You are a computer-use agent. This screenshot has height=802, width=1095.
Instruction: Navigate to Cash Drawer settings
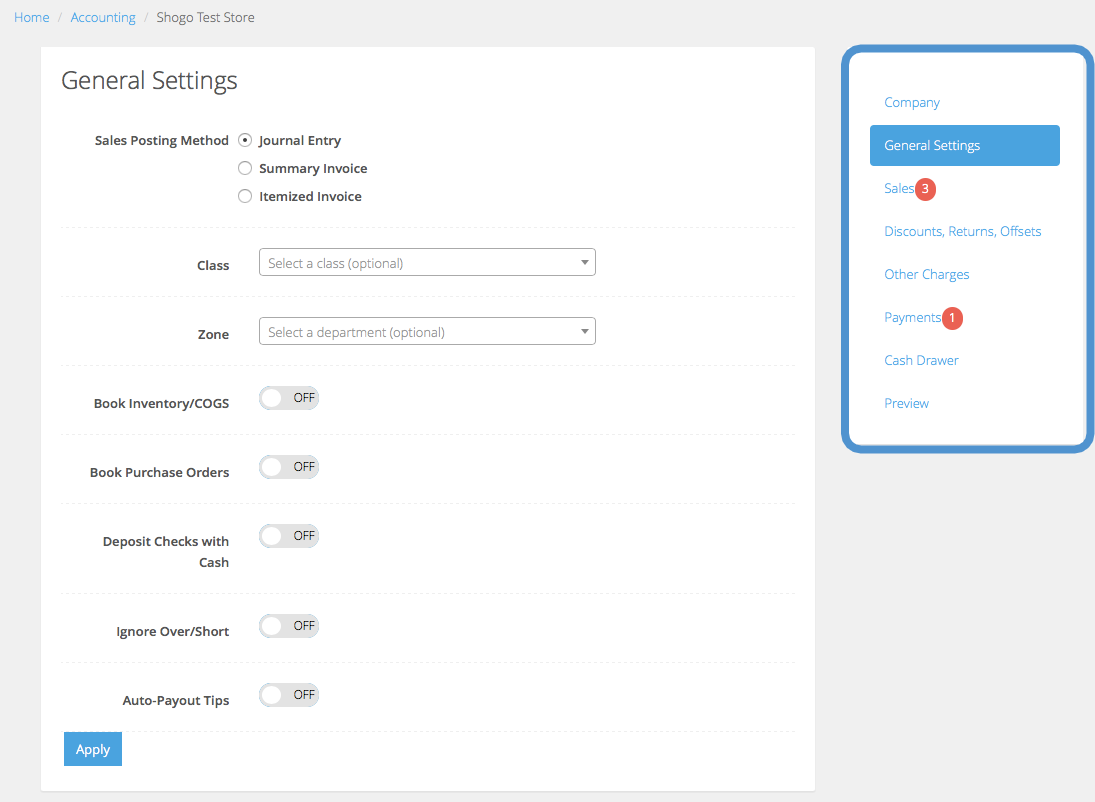pos(921,361)
